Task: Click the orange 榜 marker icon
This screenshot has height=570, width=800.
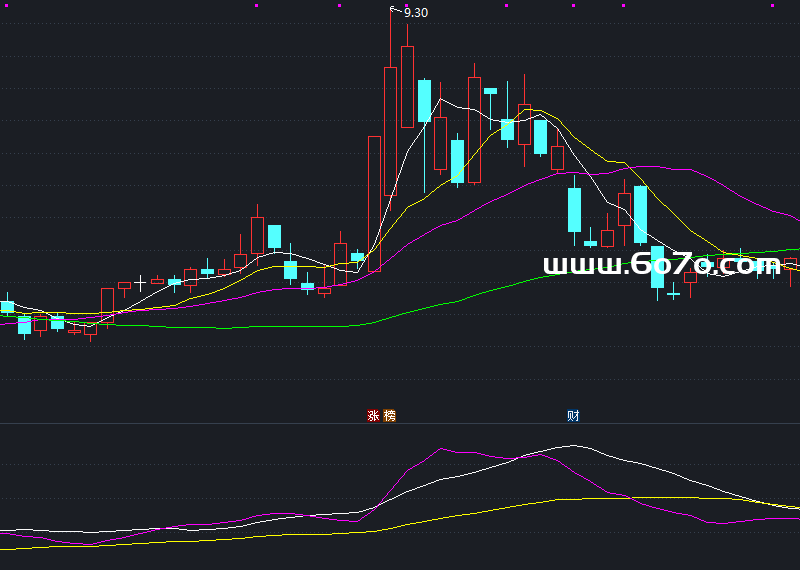Action: click(389, 416)
